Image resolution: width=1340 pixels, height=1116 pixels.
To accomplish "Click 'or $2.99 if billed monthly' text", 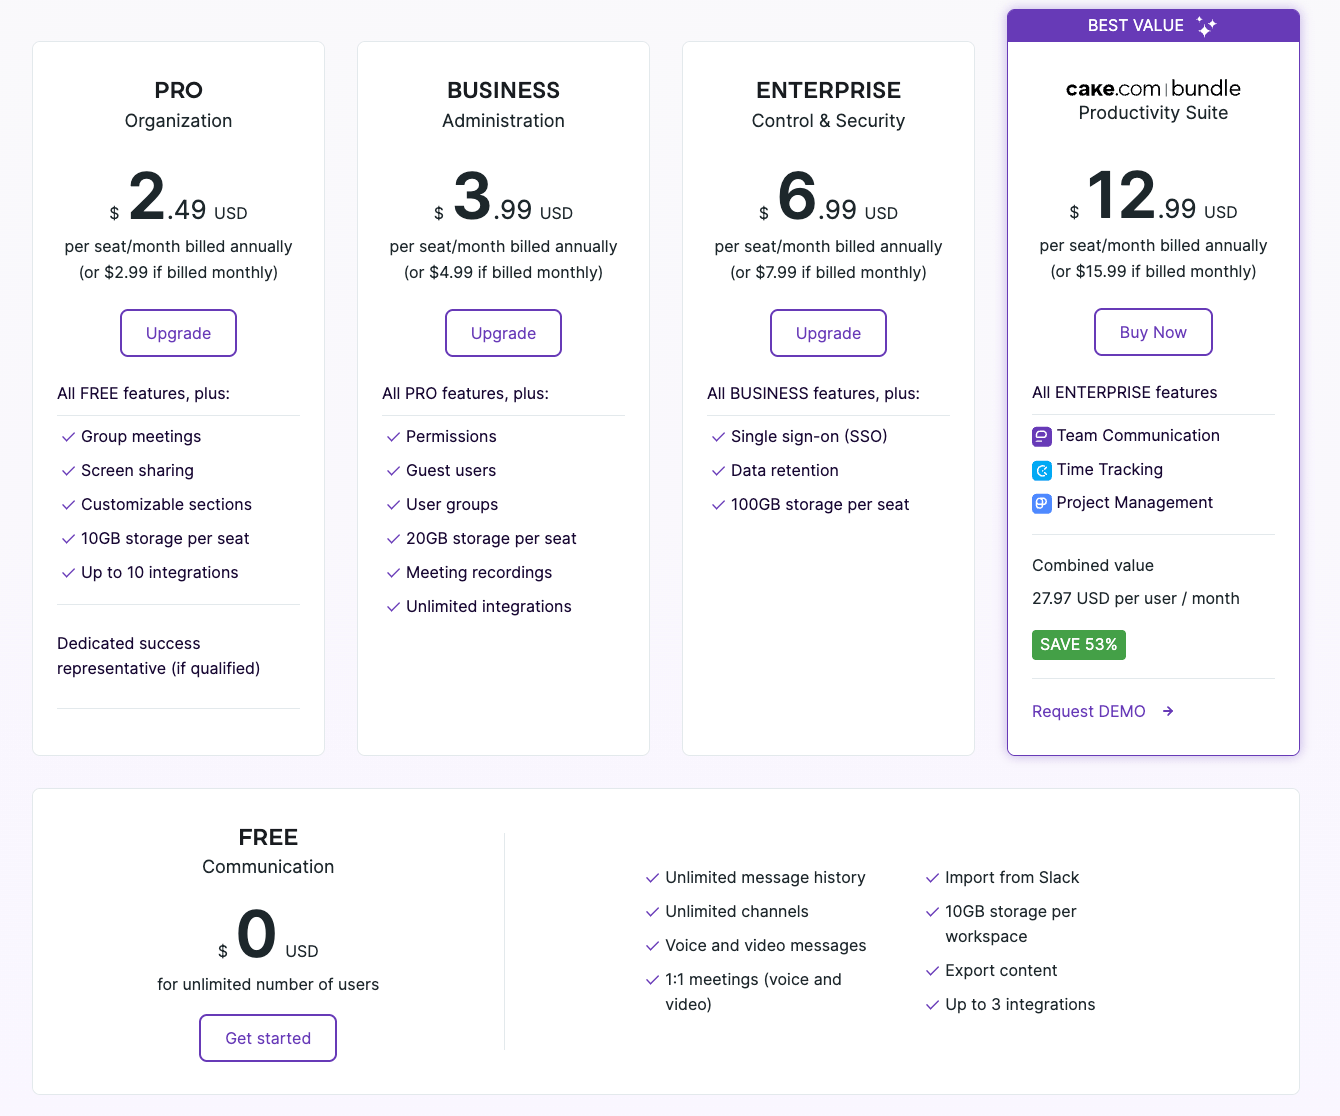I will click(x=178, y=273).
